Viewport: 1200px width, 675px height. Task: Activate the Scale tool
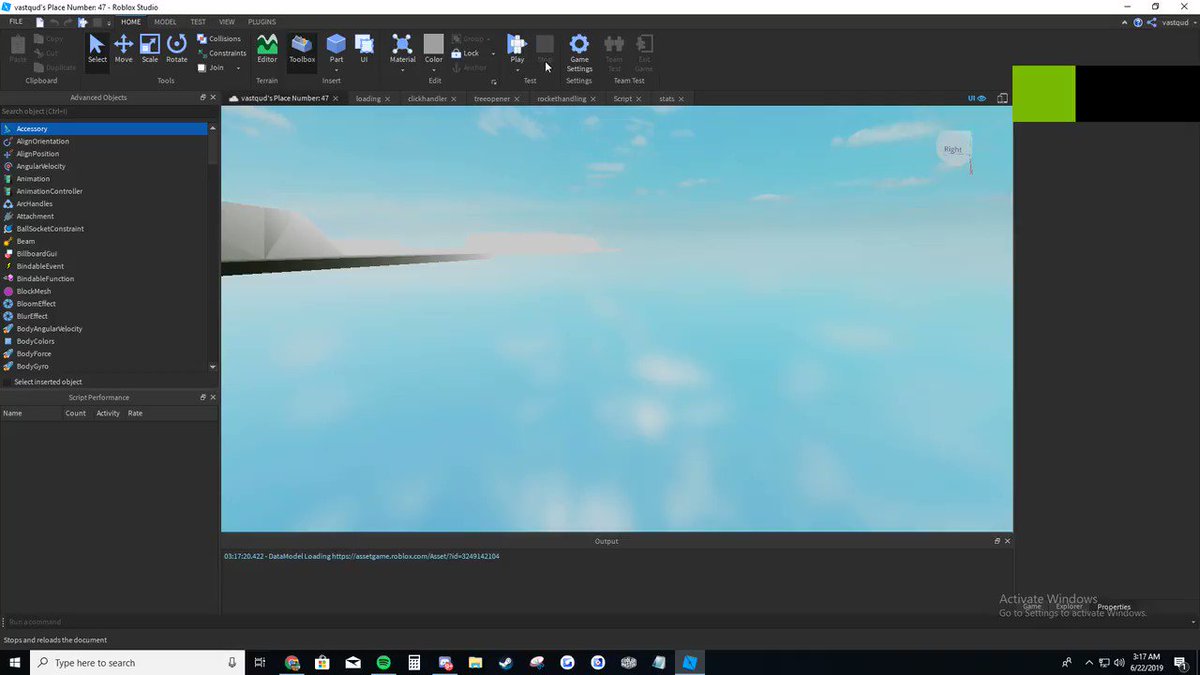point(150,49)
